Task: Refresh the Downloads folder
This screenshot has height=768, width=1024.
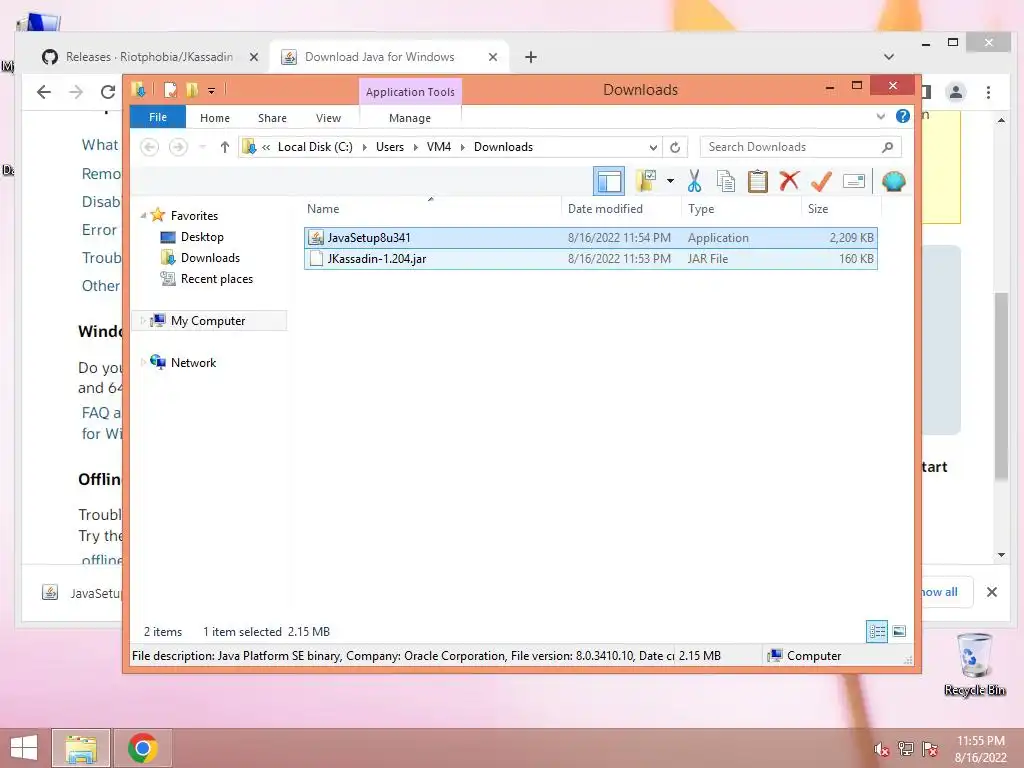Action: tap(675, 147)
